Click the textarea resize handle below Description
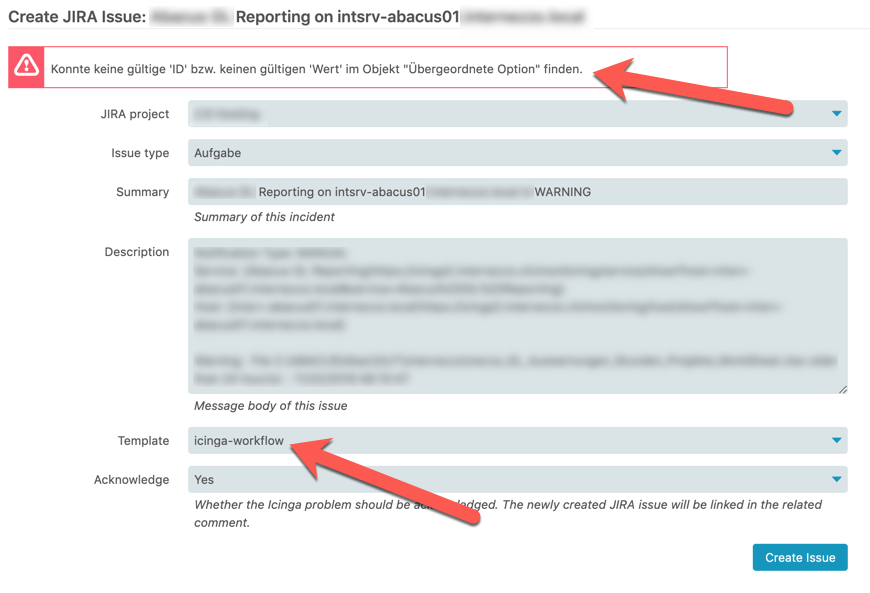Image resolution: width=870 pixels, height=593 pixels. coord(841,387)
